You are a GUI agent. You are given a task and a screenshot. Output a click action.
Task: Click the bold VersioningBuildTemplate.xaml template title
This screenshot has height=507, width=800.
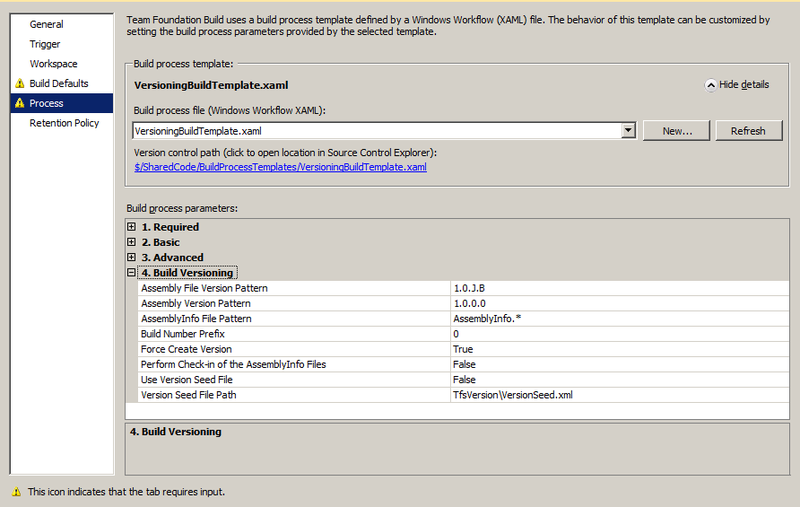[x=211, y=85]
